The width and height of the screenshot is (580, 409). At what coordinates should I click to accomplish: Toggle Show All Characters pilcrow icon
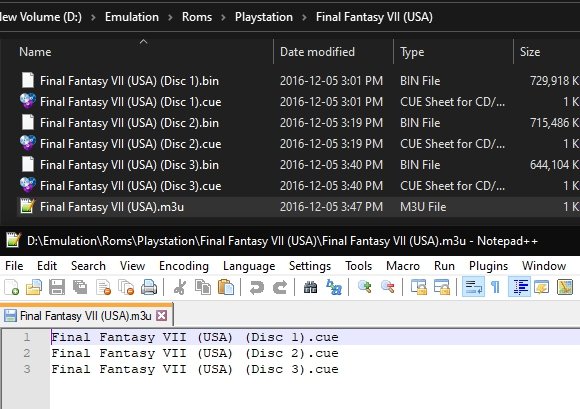pyautogui.click(x=496, y=287)
